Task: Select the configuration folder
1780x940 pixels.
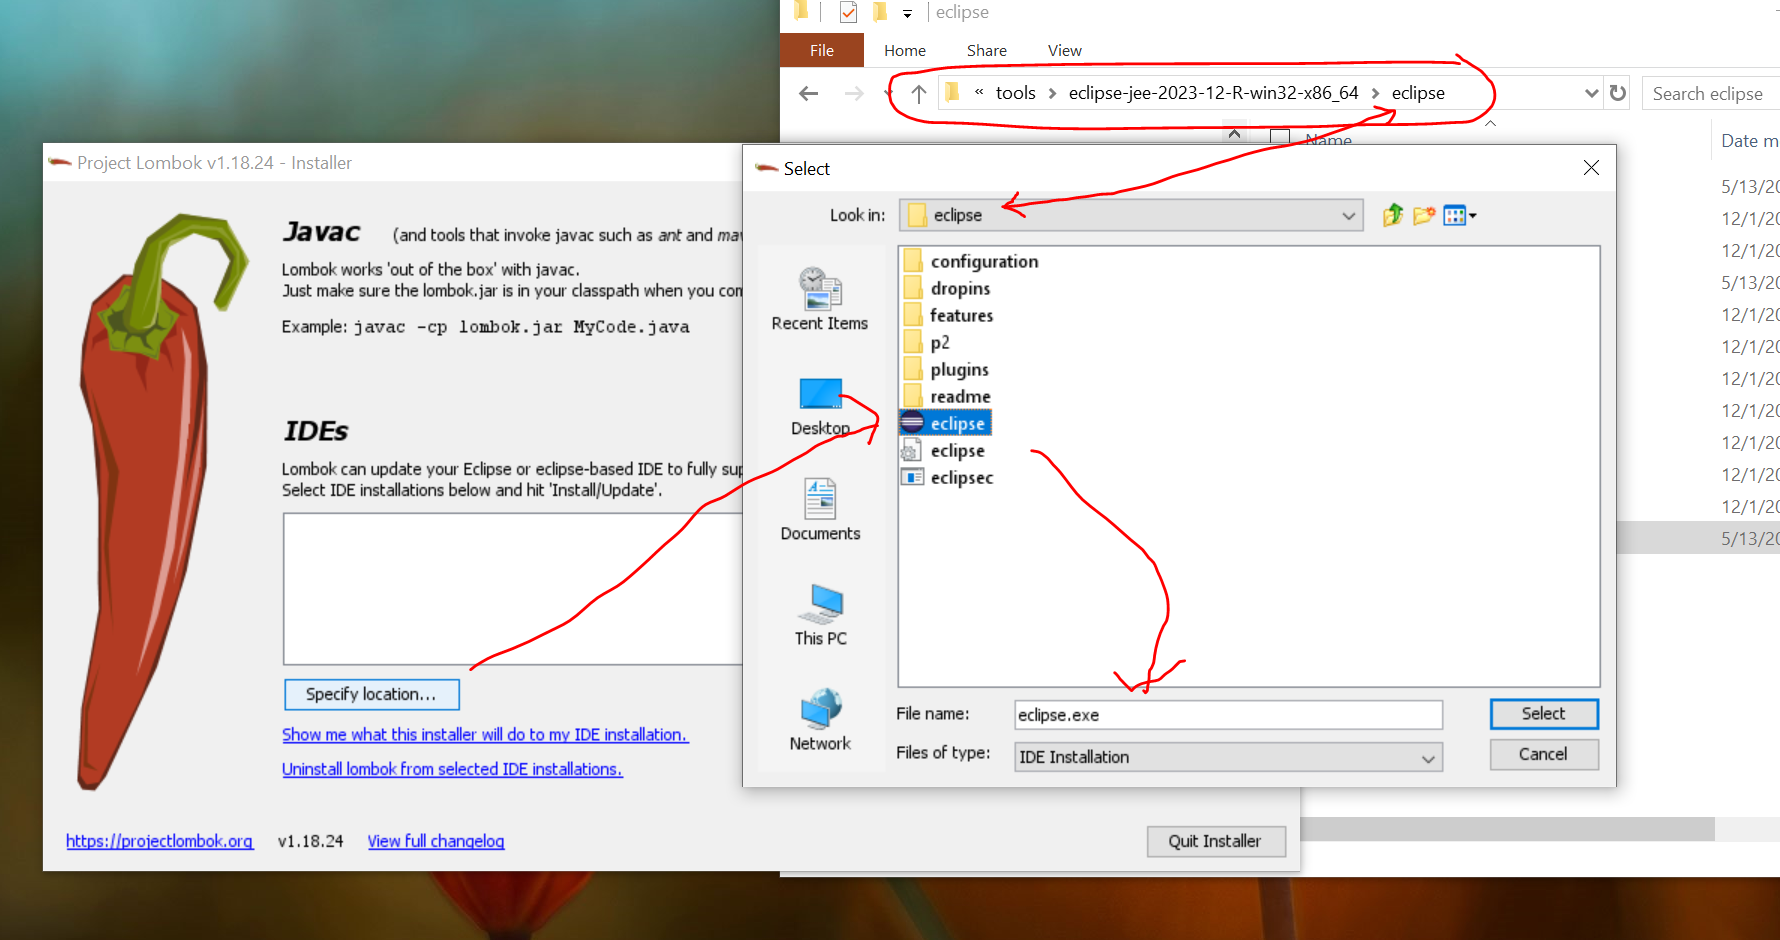Action: point(970,261)
